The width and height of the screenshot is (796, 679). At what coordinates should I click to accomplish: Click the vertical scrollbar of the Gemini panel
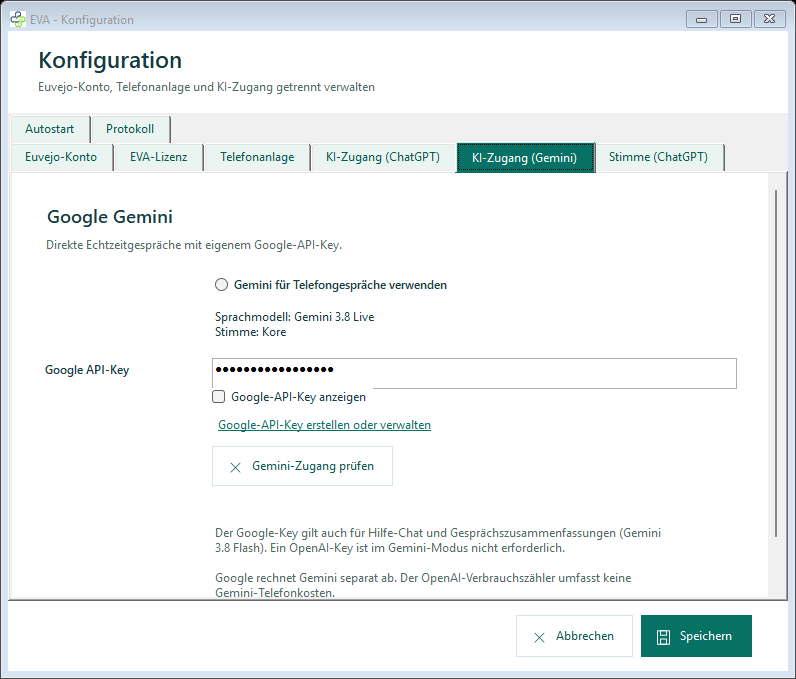point(776,363)
